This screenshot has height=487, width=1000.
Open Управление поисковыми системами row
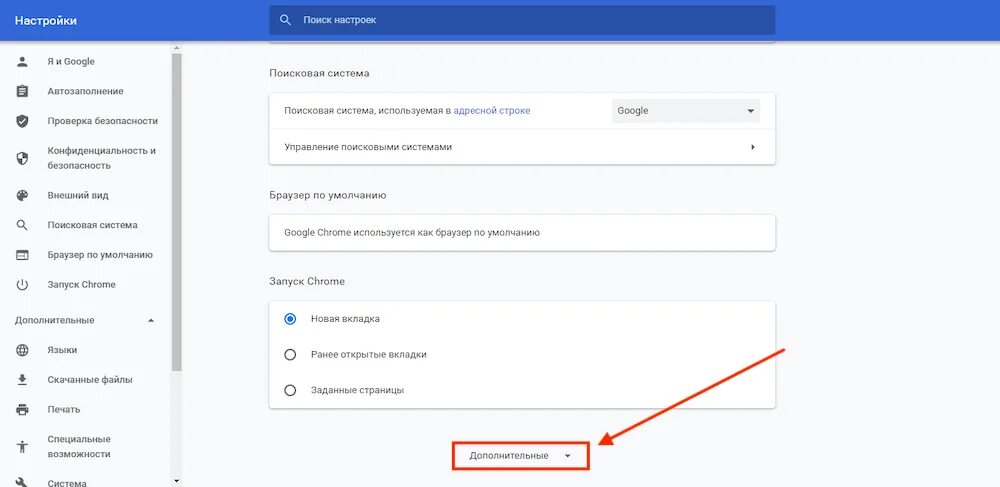tap(522, 147)
